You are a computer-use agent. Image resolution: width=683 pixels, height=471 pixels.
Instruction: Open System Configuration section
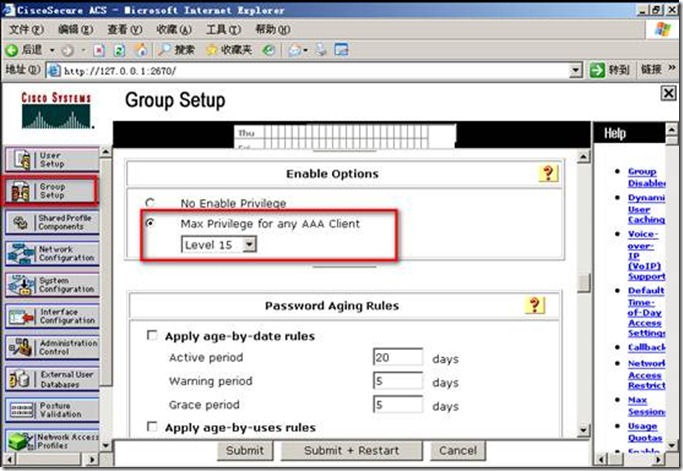tap(52, 285)
